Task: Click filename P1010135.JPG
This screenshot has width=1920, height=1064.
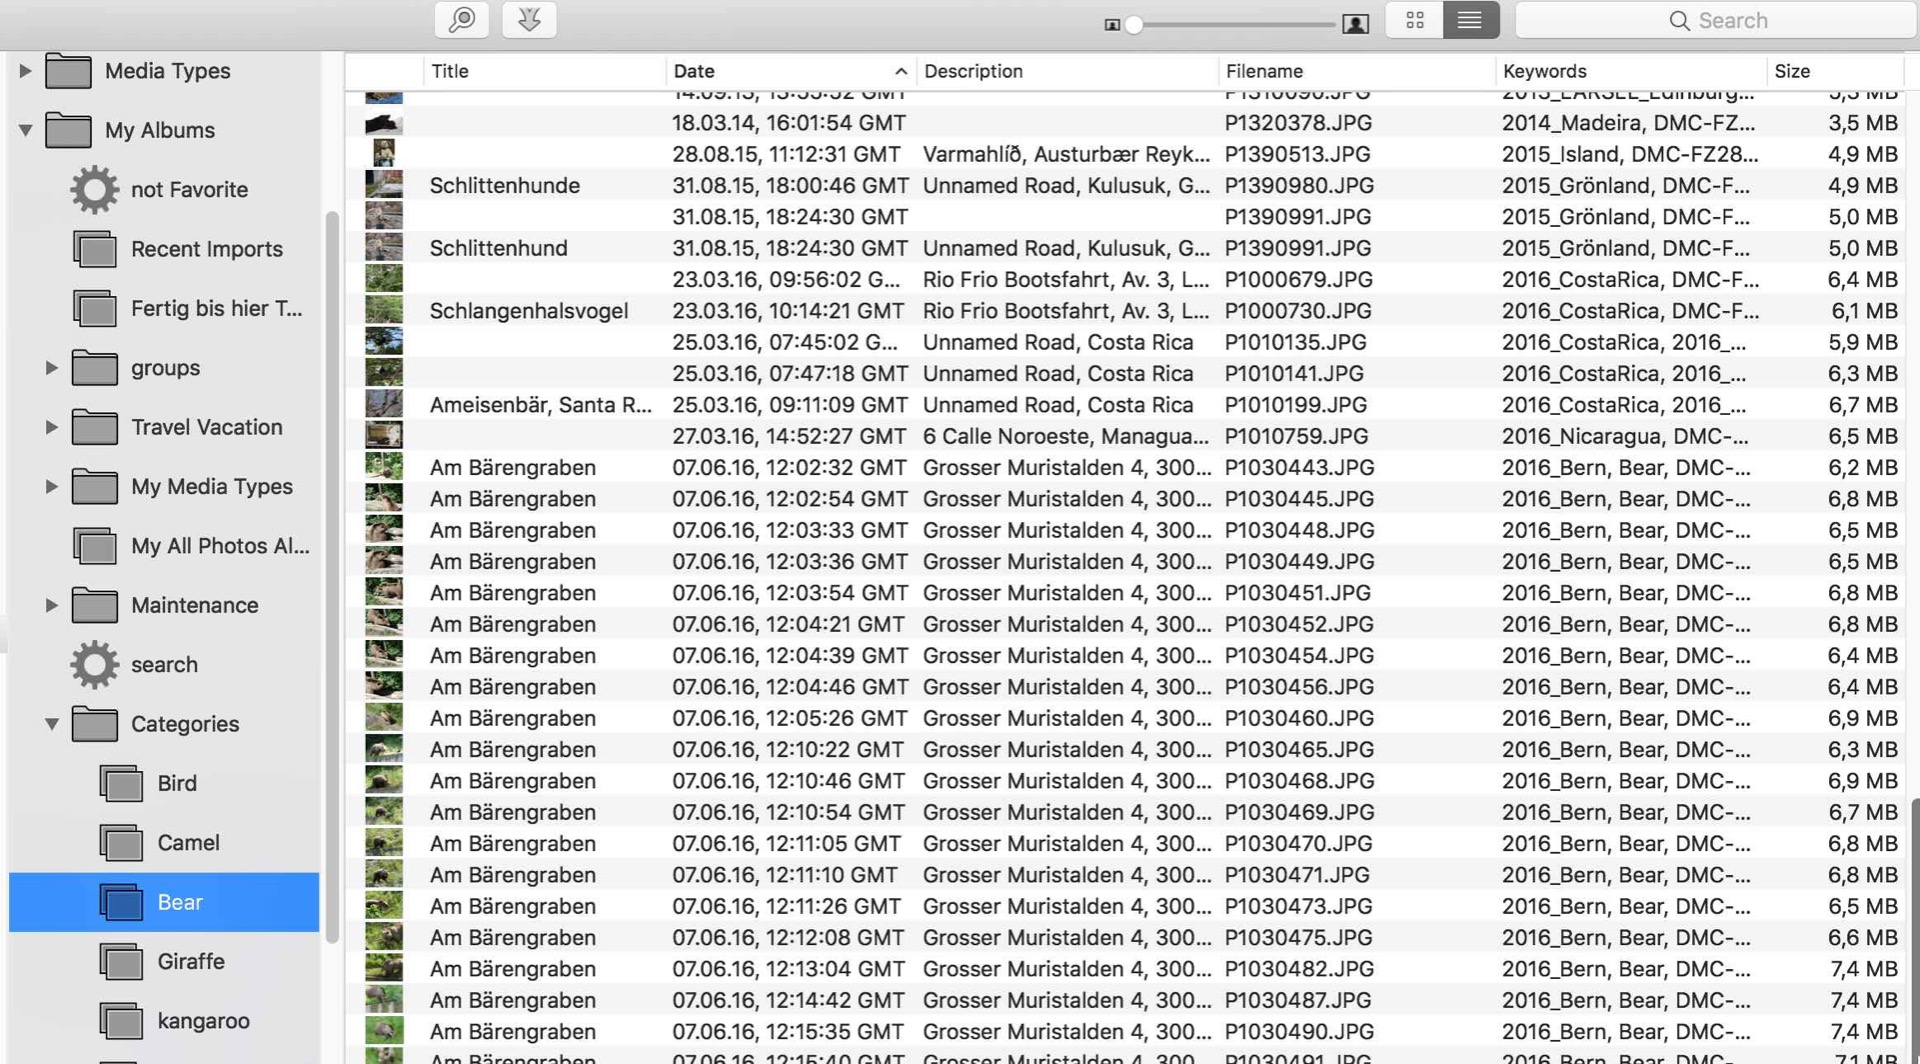Action: coord(1295,342)
